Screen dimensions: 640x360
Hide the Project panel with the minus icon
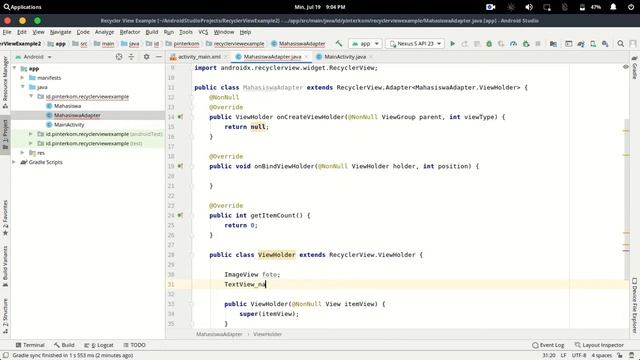158,57
